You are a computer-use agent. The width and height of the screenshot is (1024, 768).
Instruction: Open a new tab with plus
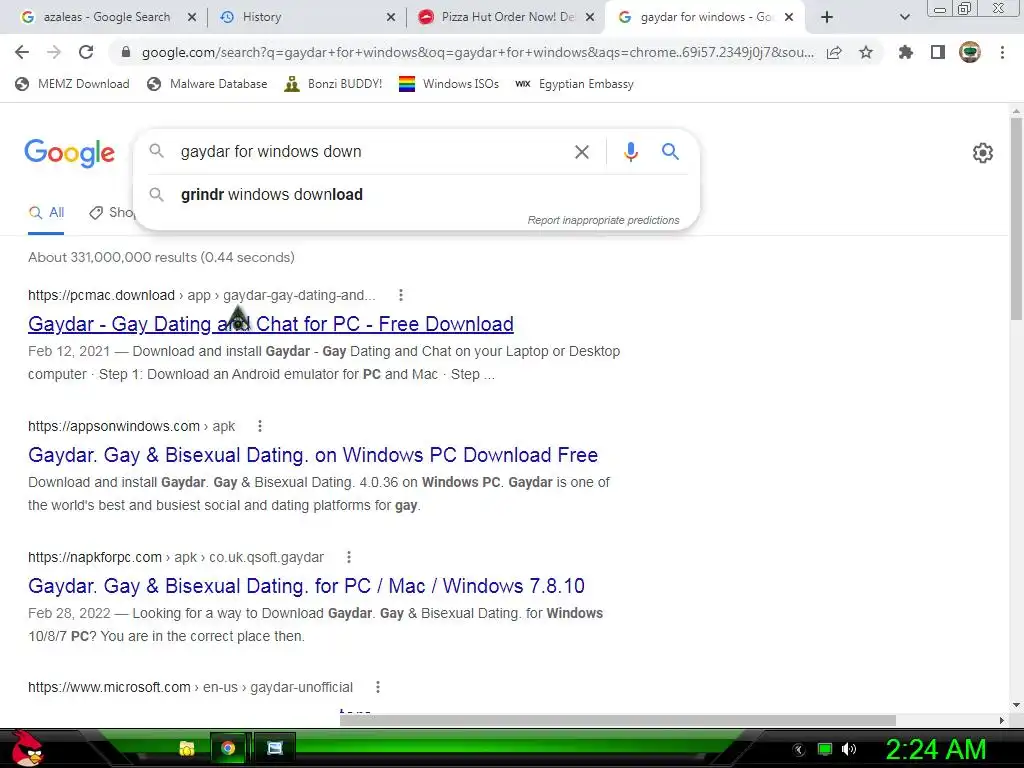pos(827,17)
